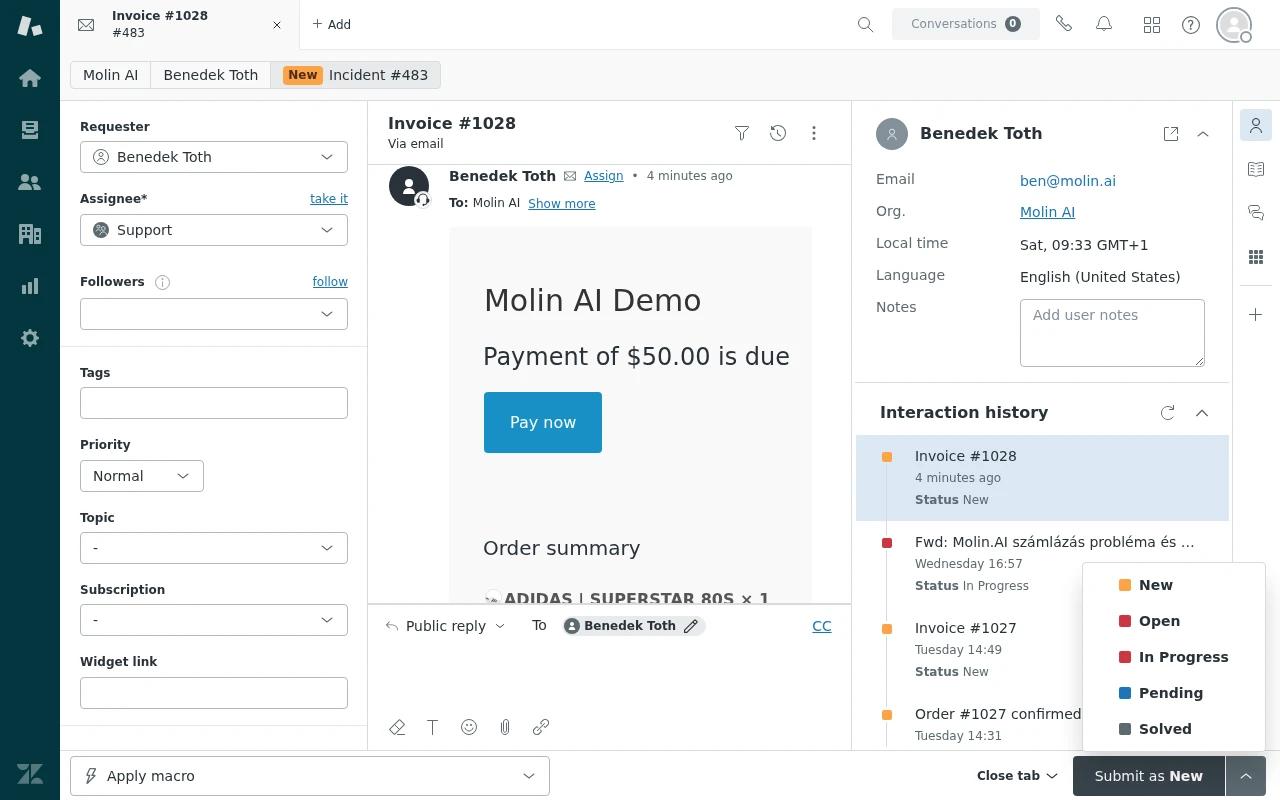The width and height of the screenshot is (1280, 800).
Task: Refresh the Interaction history
Action: pyautogui.click(x=1168, y=412)
